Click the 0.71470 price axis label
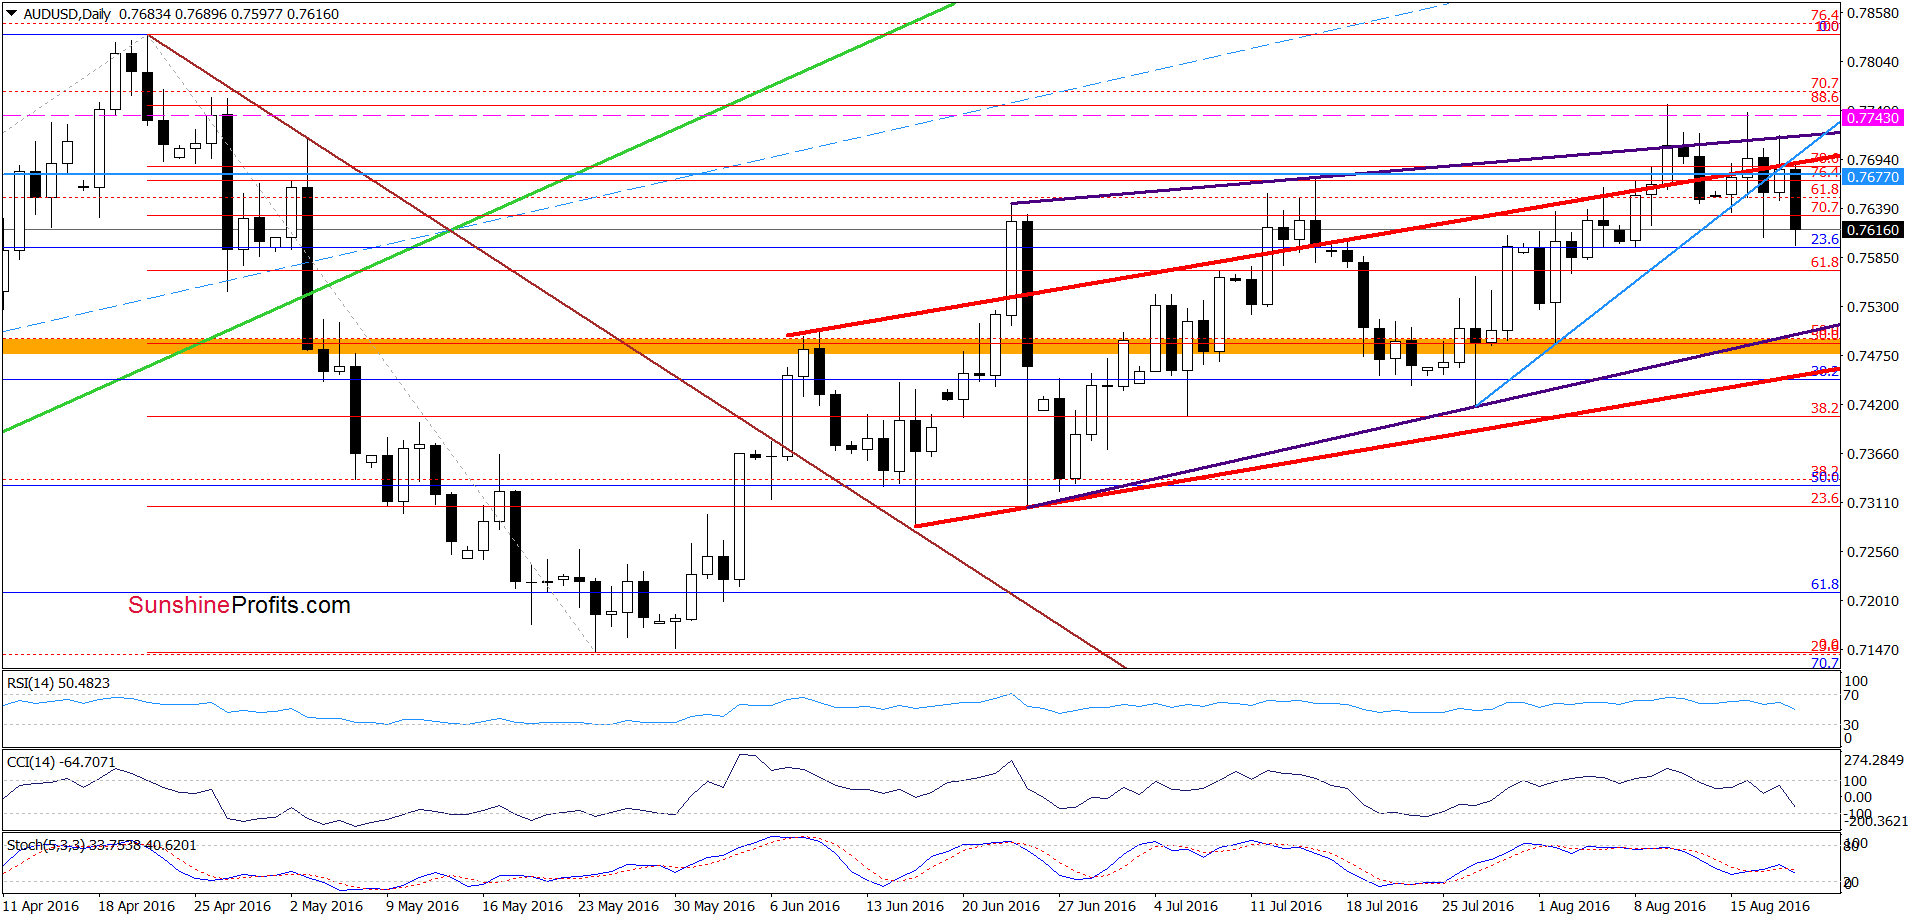This screenshot has width=1908, height=920. 1872,650
